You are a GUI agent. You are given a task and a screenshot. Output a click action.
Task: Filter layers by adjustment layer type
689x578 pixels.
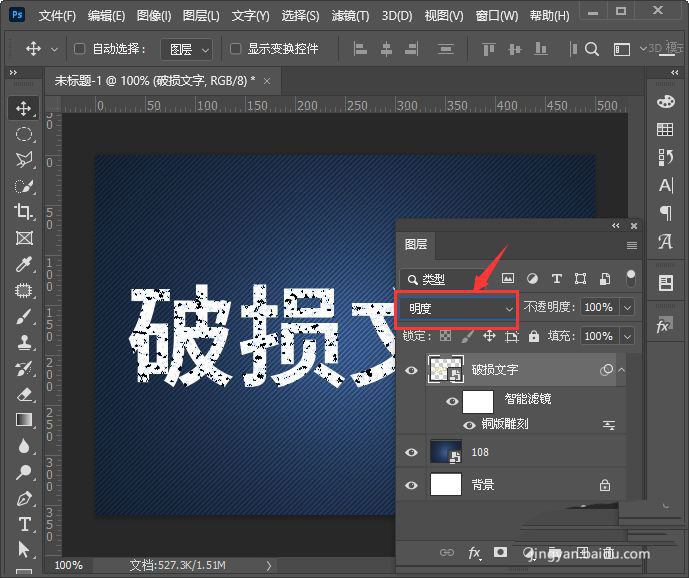(532, 278)
